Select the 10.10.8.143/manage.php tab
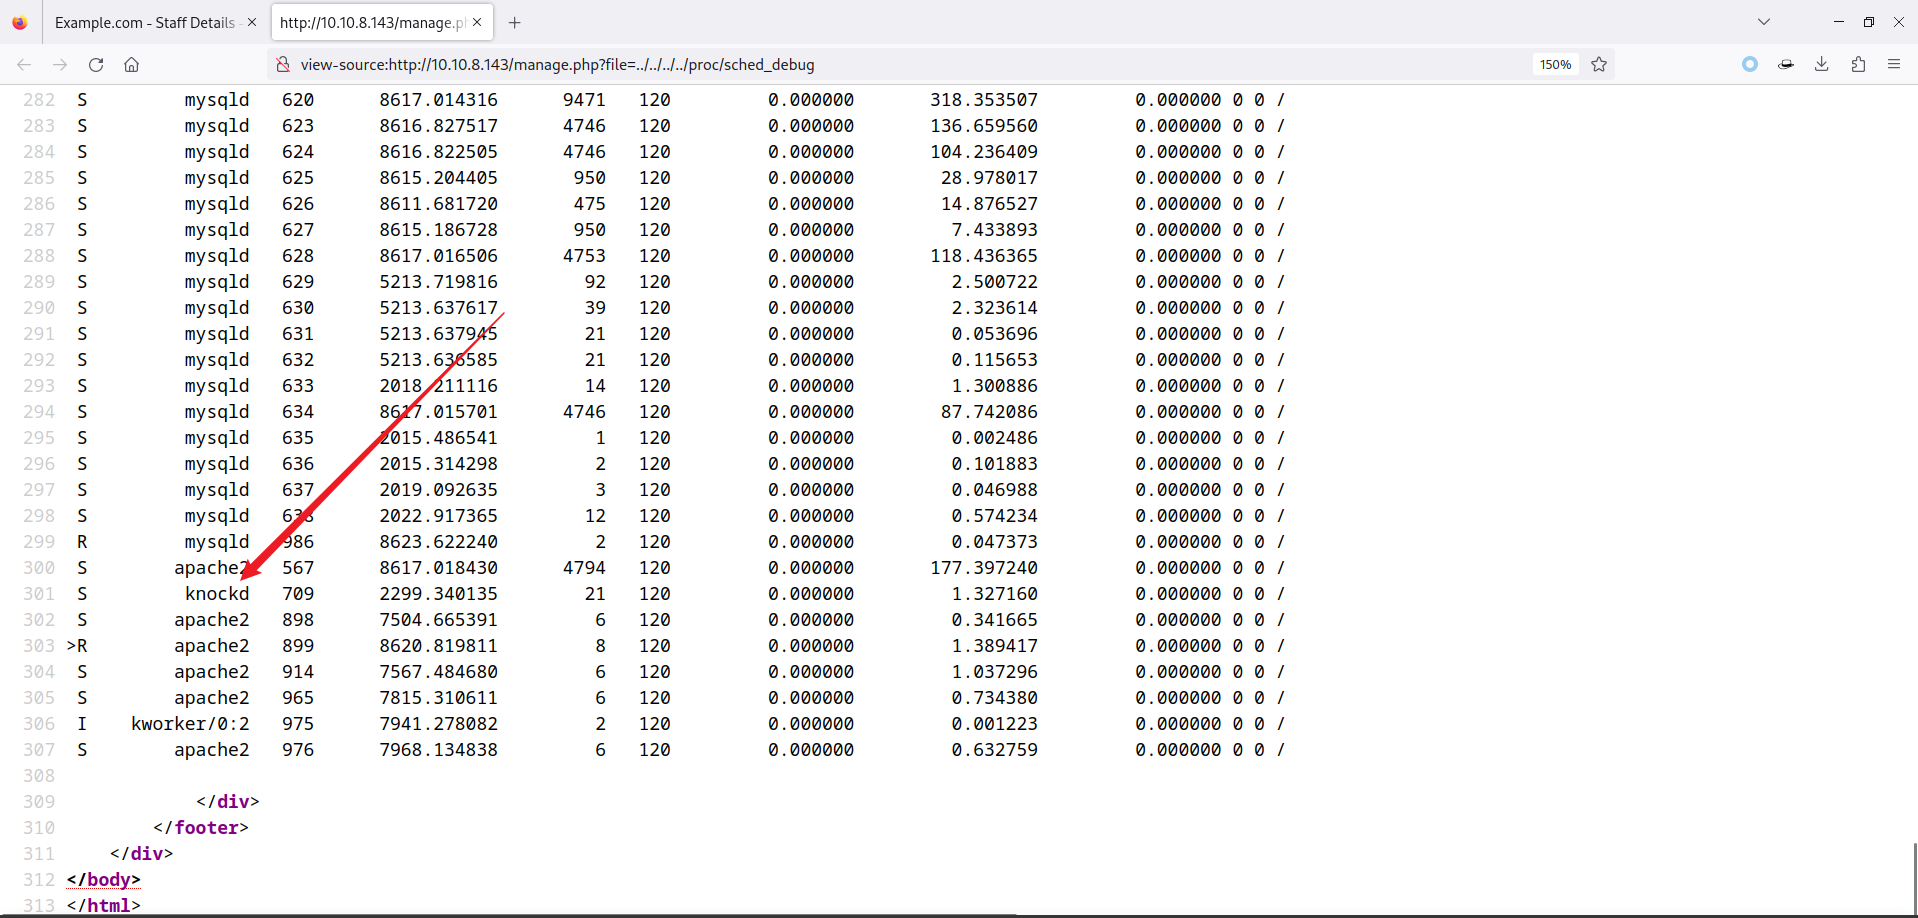Viewport: 1918px width, 918px height. [372, 22]
